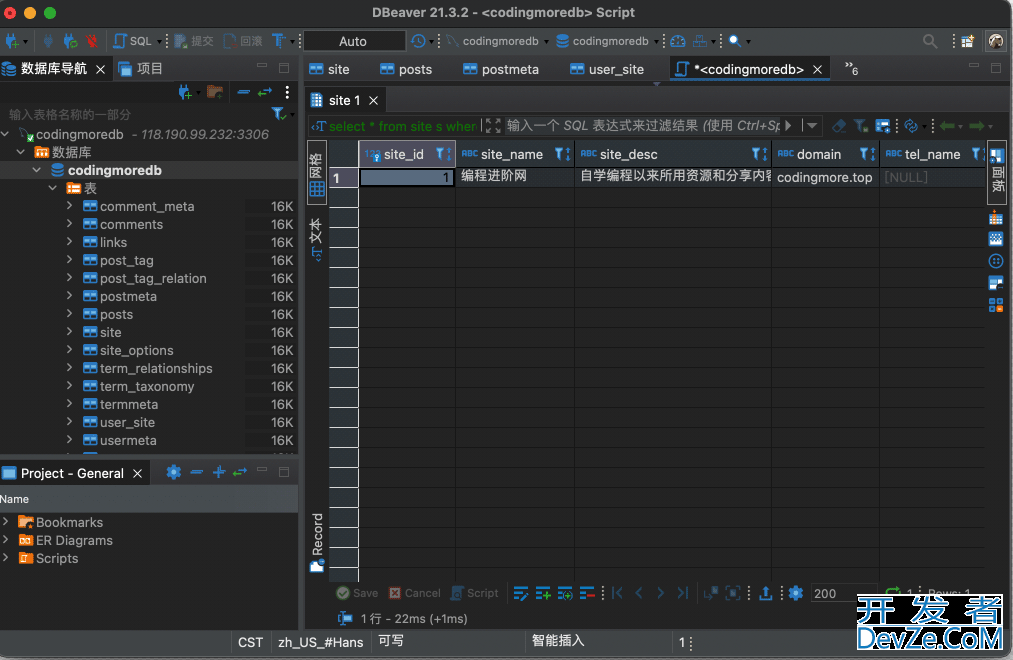The width and height of the screenshot is (1013, 660).
Task: Switch to the posts editor tab
Action: (x=406, y=69)
